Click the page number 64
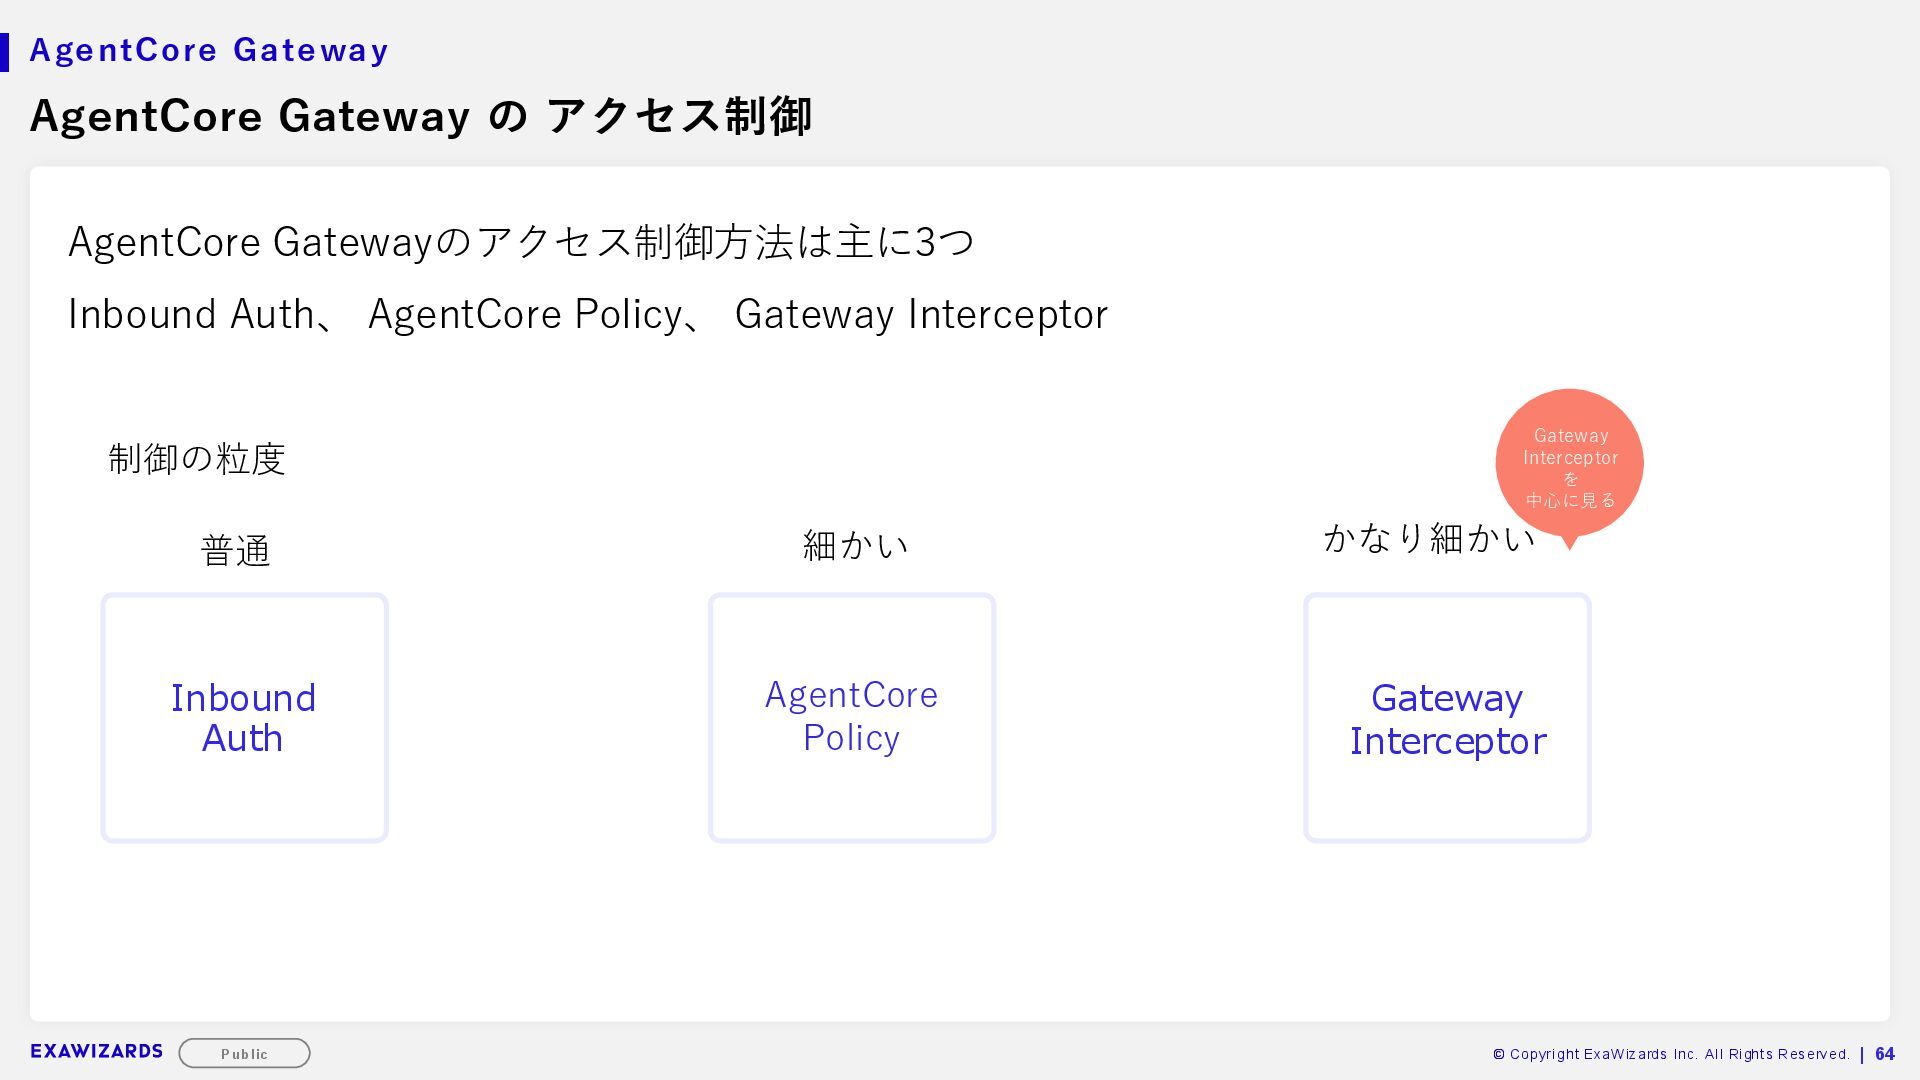 (x=1885, y=1054)
